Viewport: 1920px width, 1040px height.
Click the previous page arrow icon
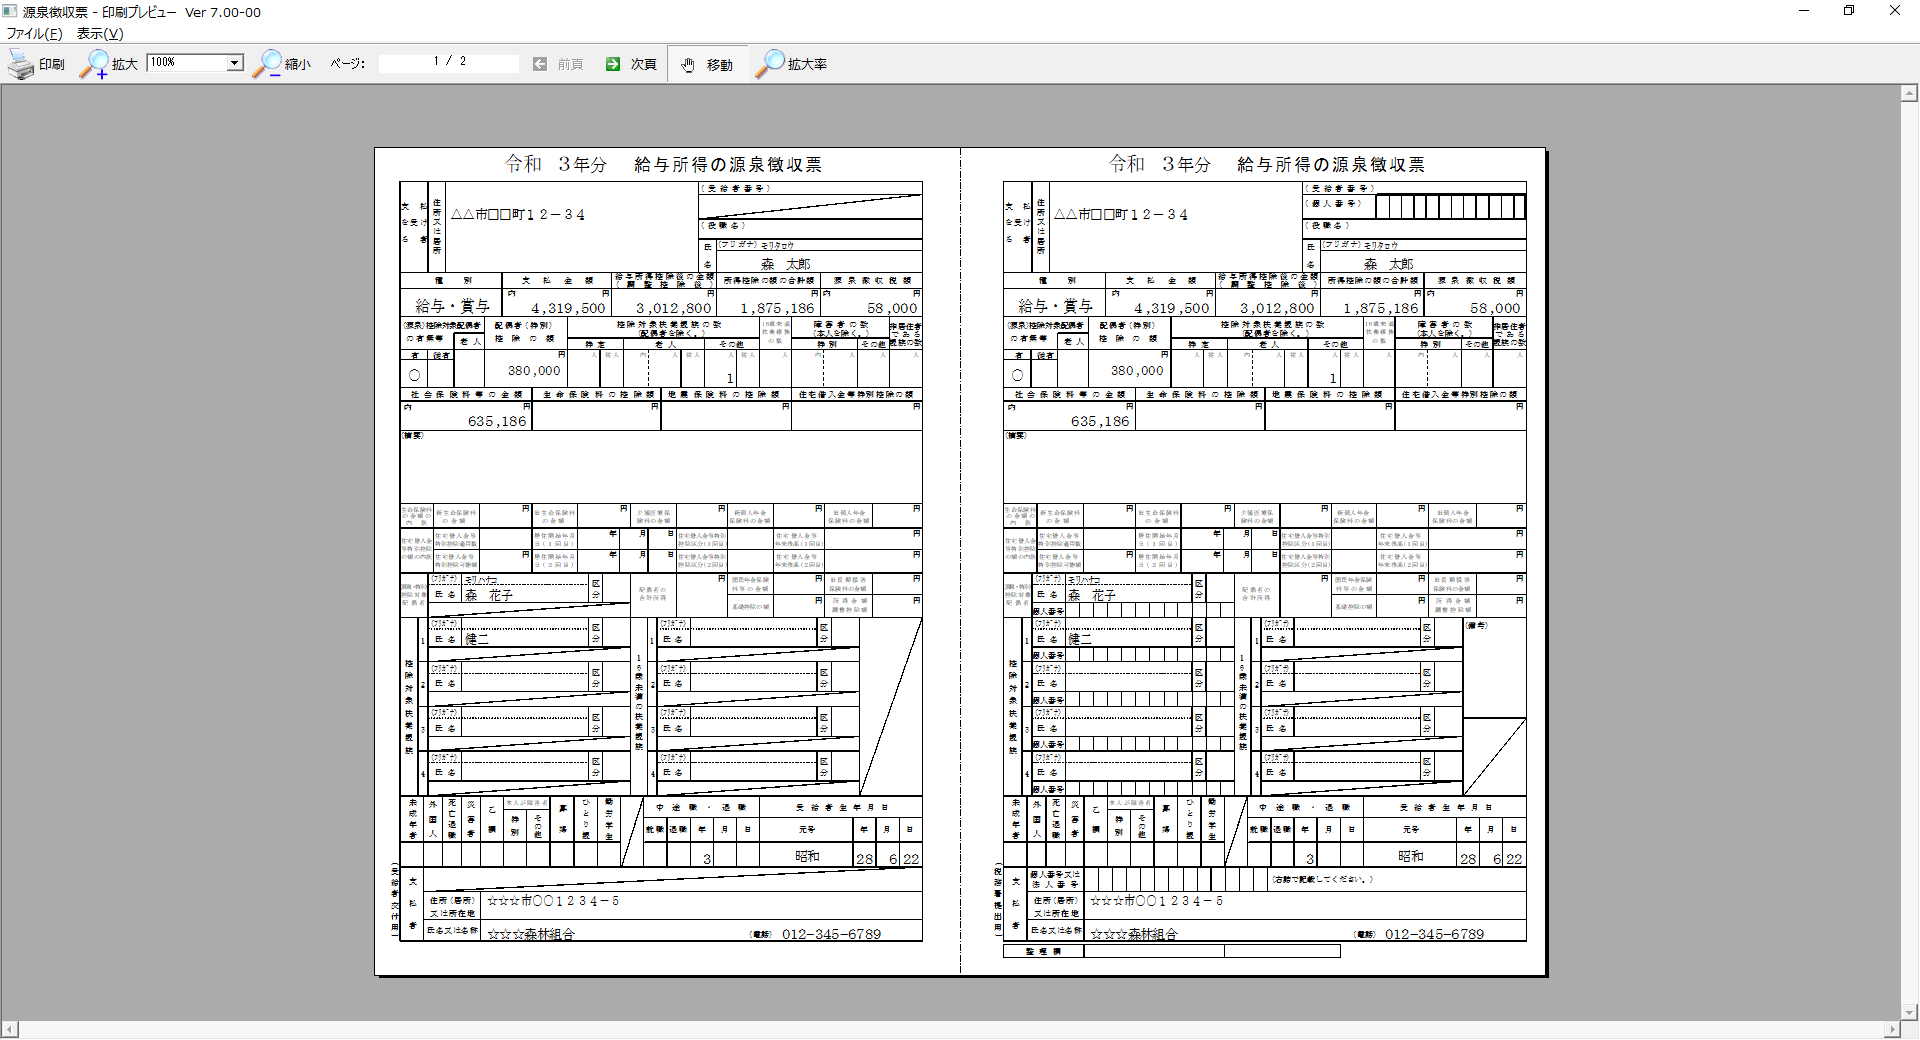[x=540, y=64]
